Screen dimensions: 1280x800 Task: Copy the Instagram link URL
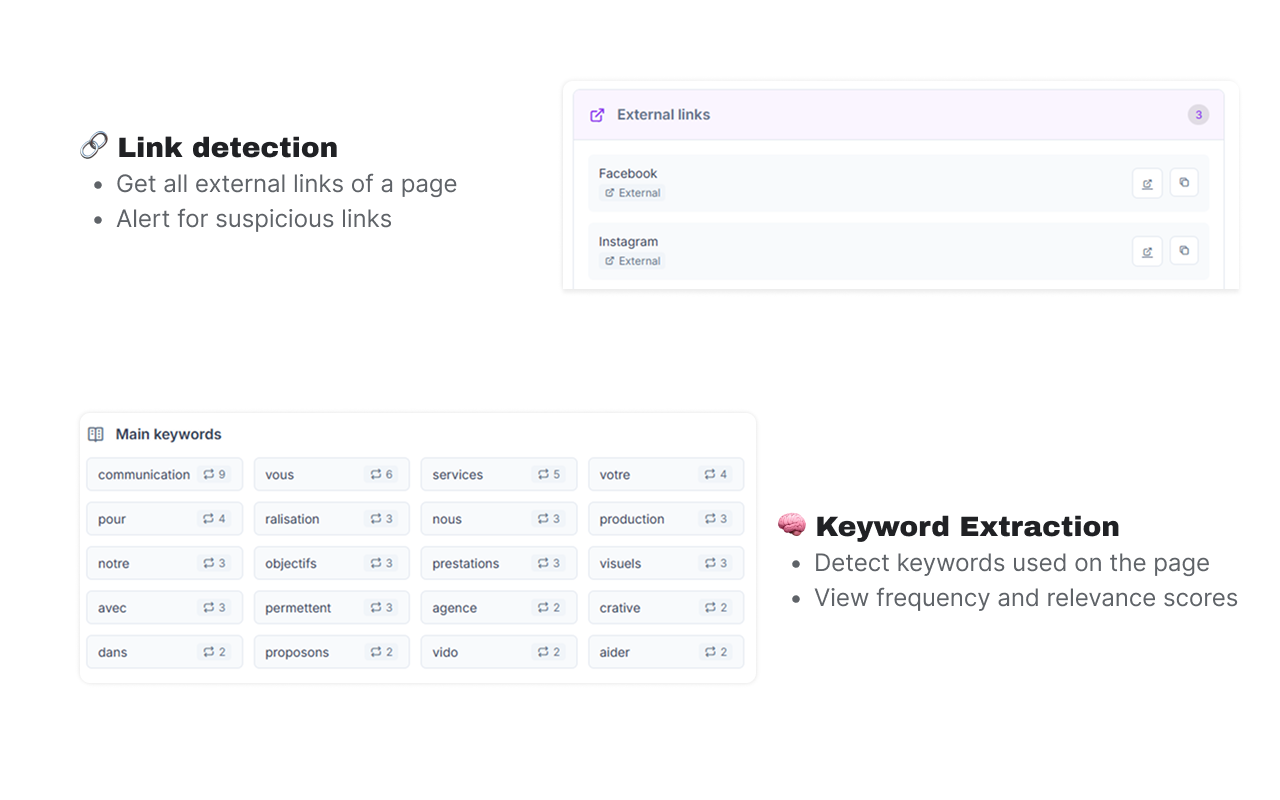1184,251
